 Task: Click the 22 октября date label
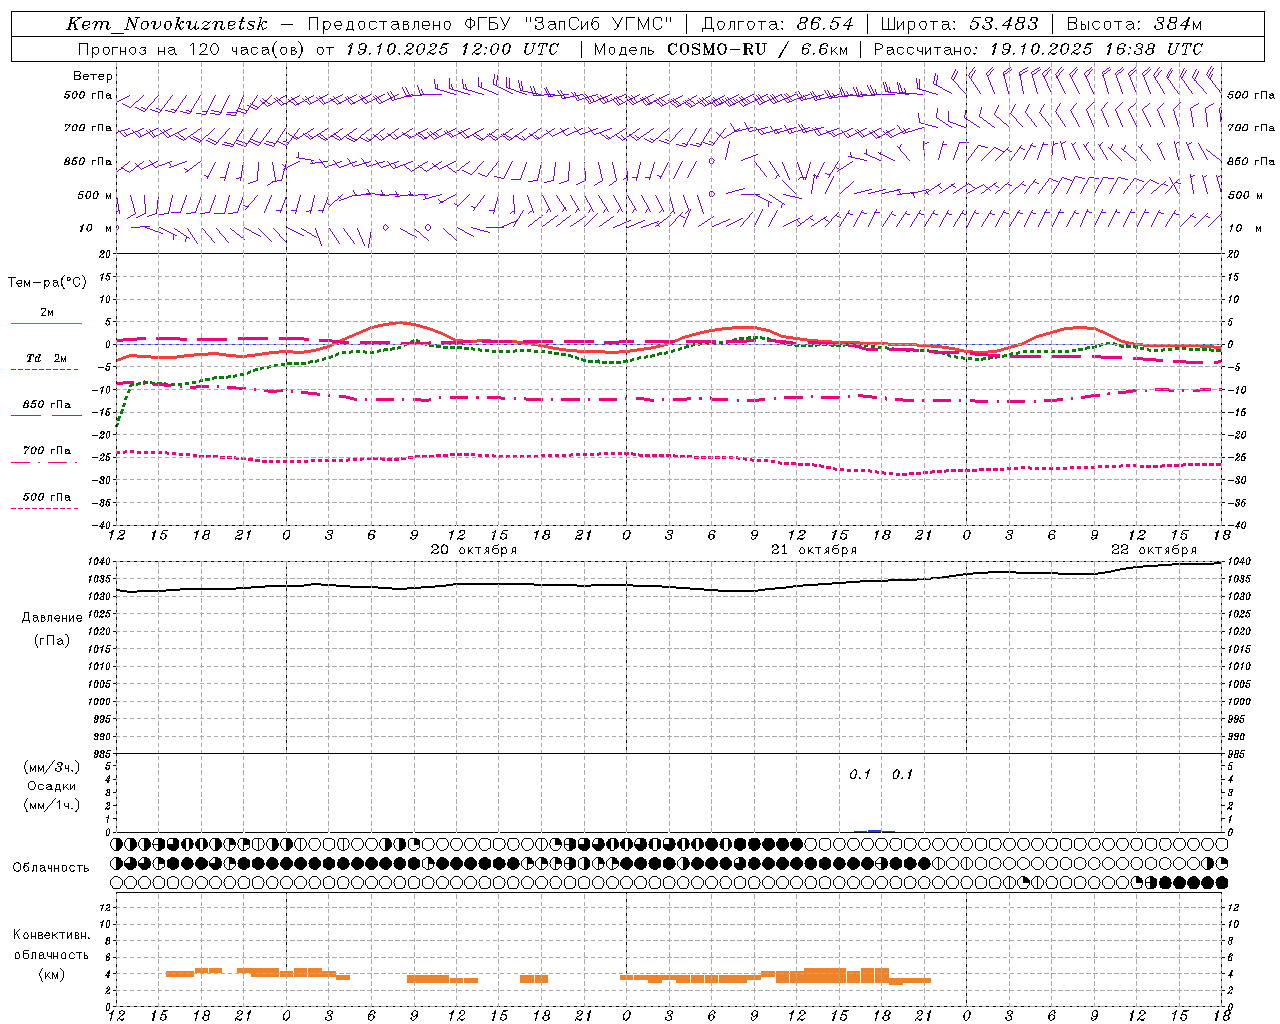[x=1154, y=550]
